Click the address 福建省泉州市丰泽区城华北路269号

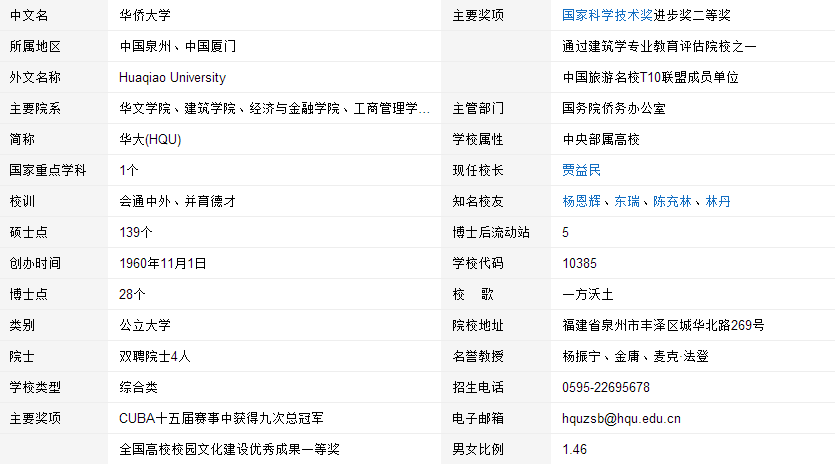pos(664,325)
